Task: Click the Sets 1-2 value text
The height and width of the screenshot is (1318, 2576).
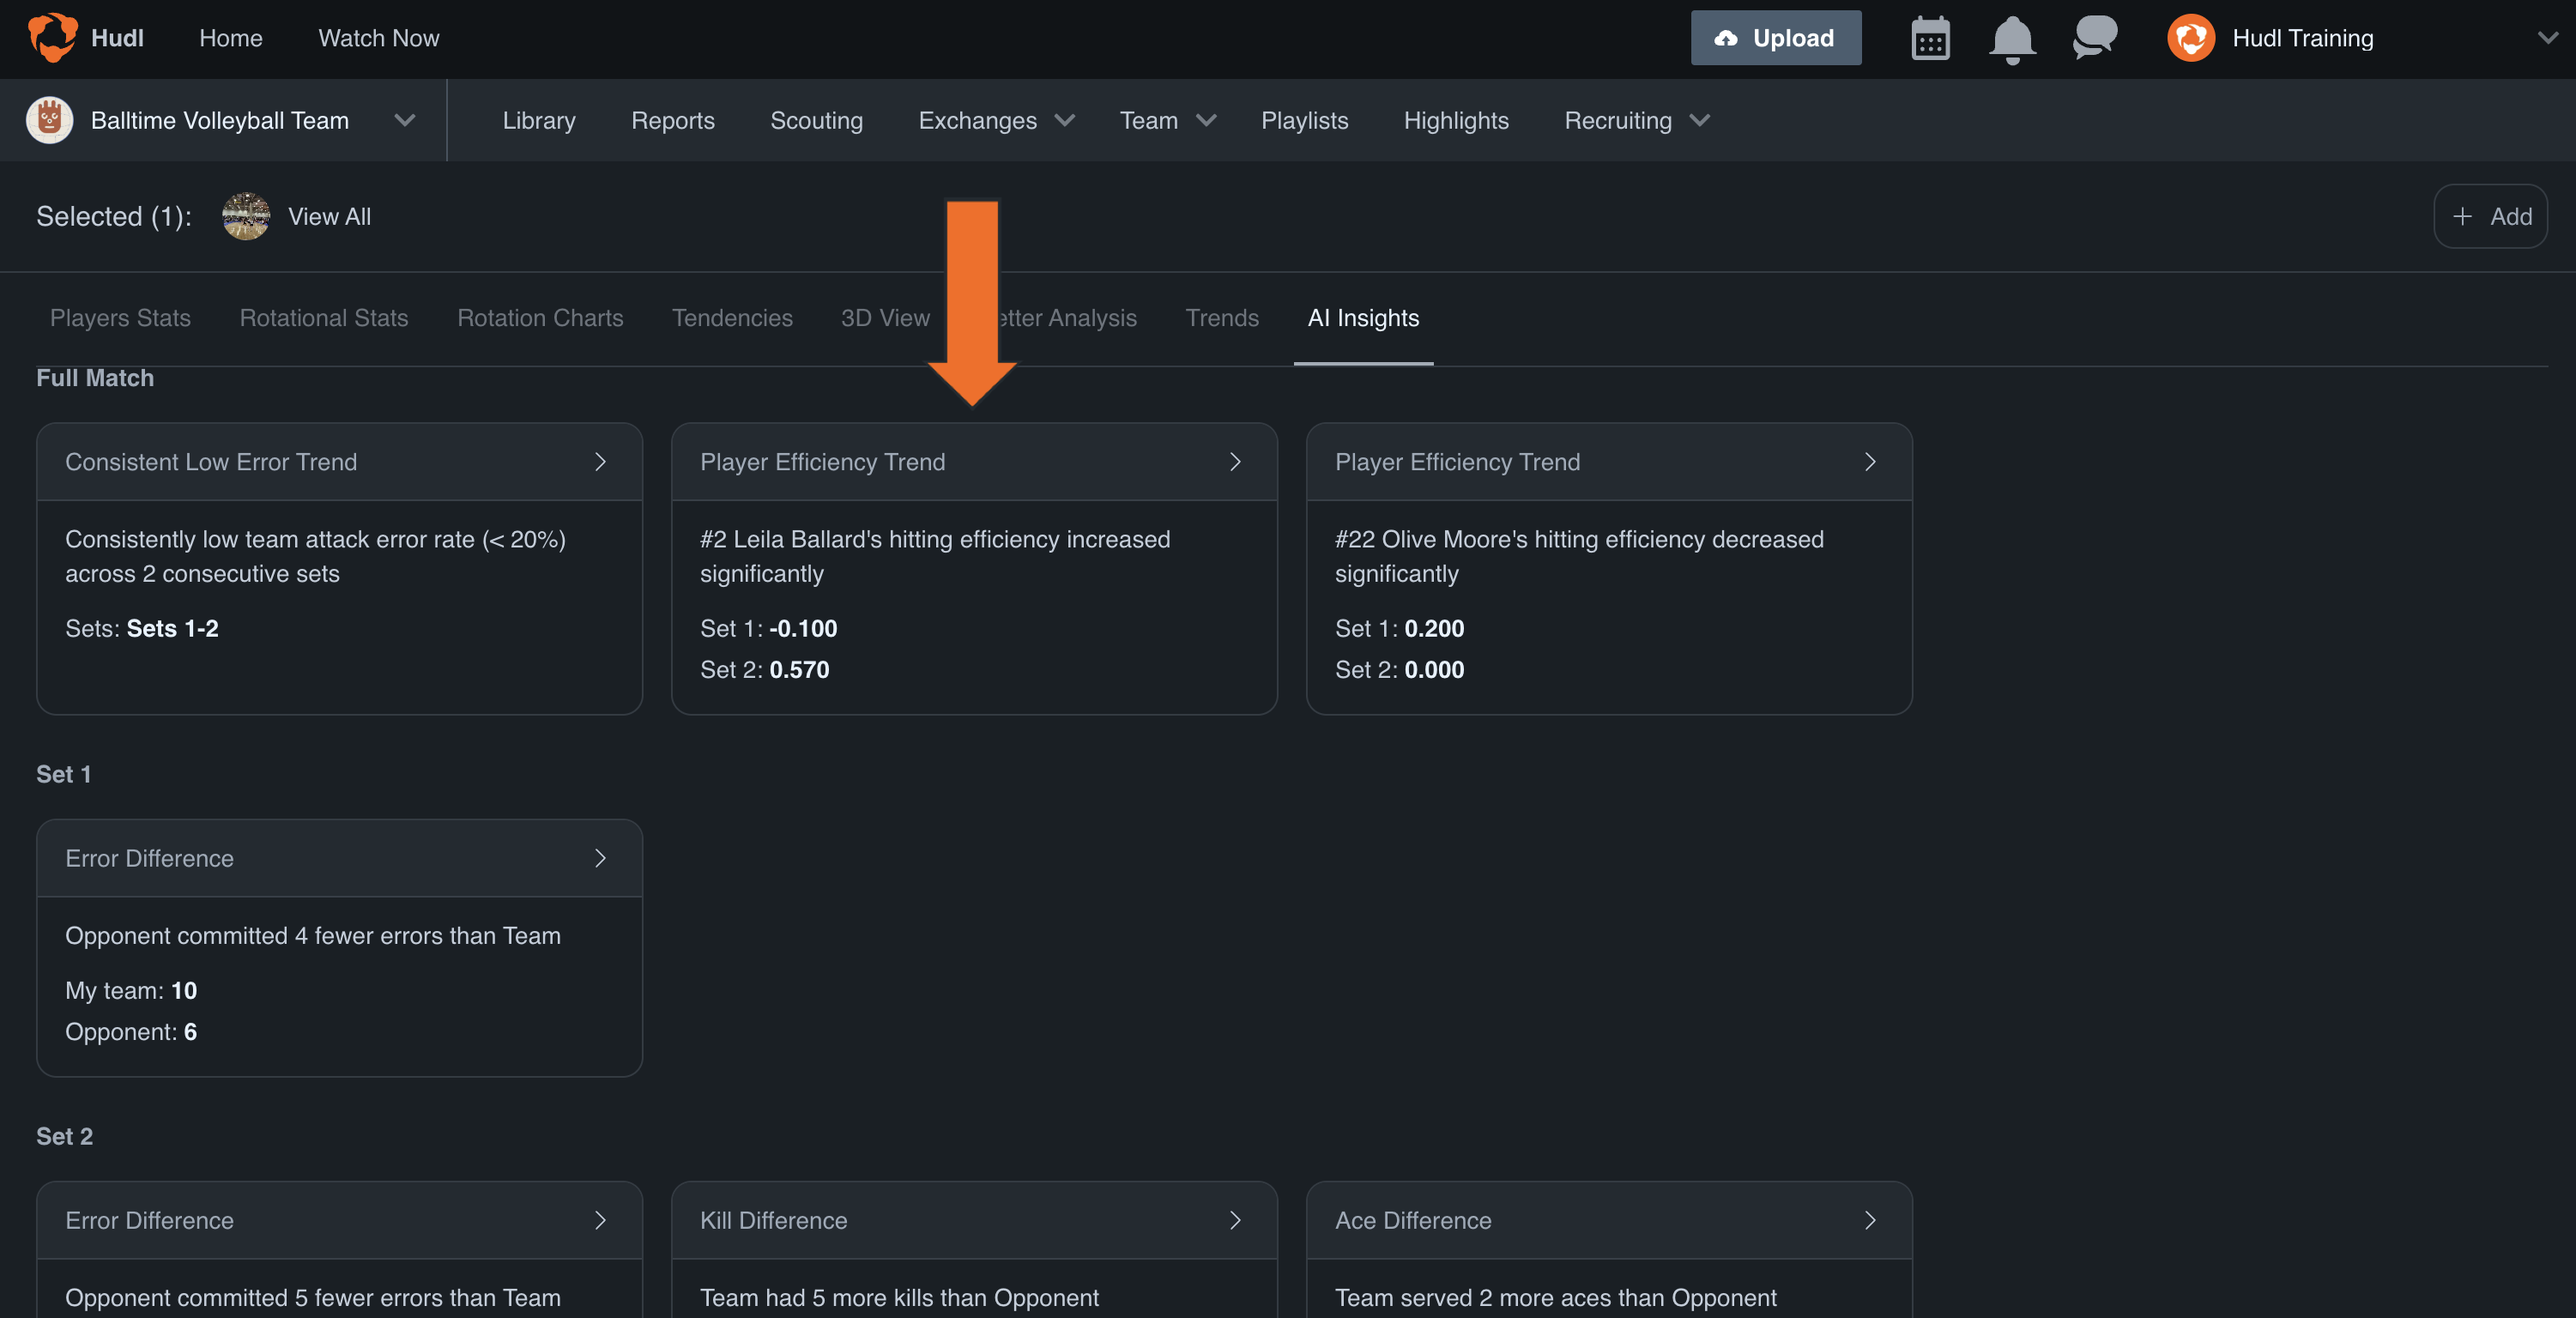Action: [x=172, y=629]
